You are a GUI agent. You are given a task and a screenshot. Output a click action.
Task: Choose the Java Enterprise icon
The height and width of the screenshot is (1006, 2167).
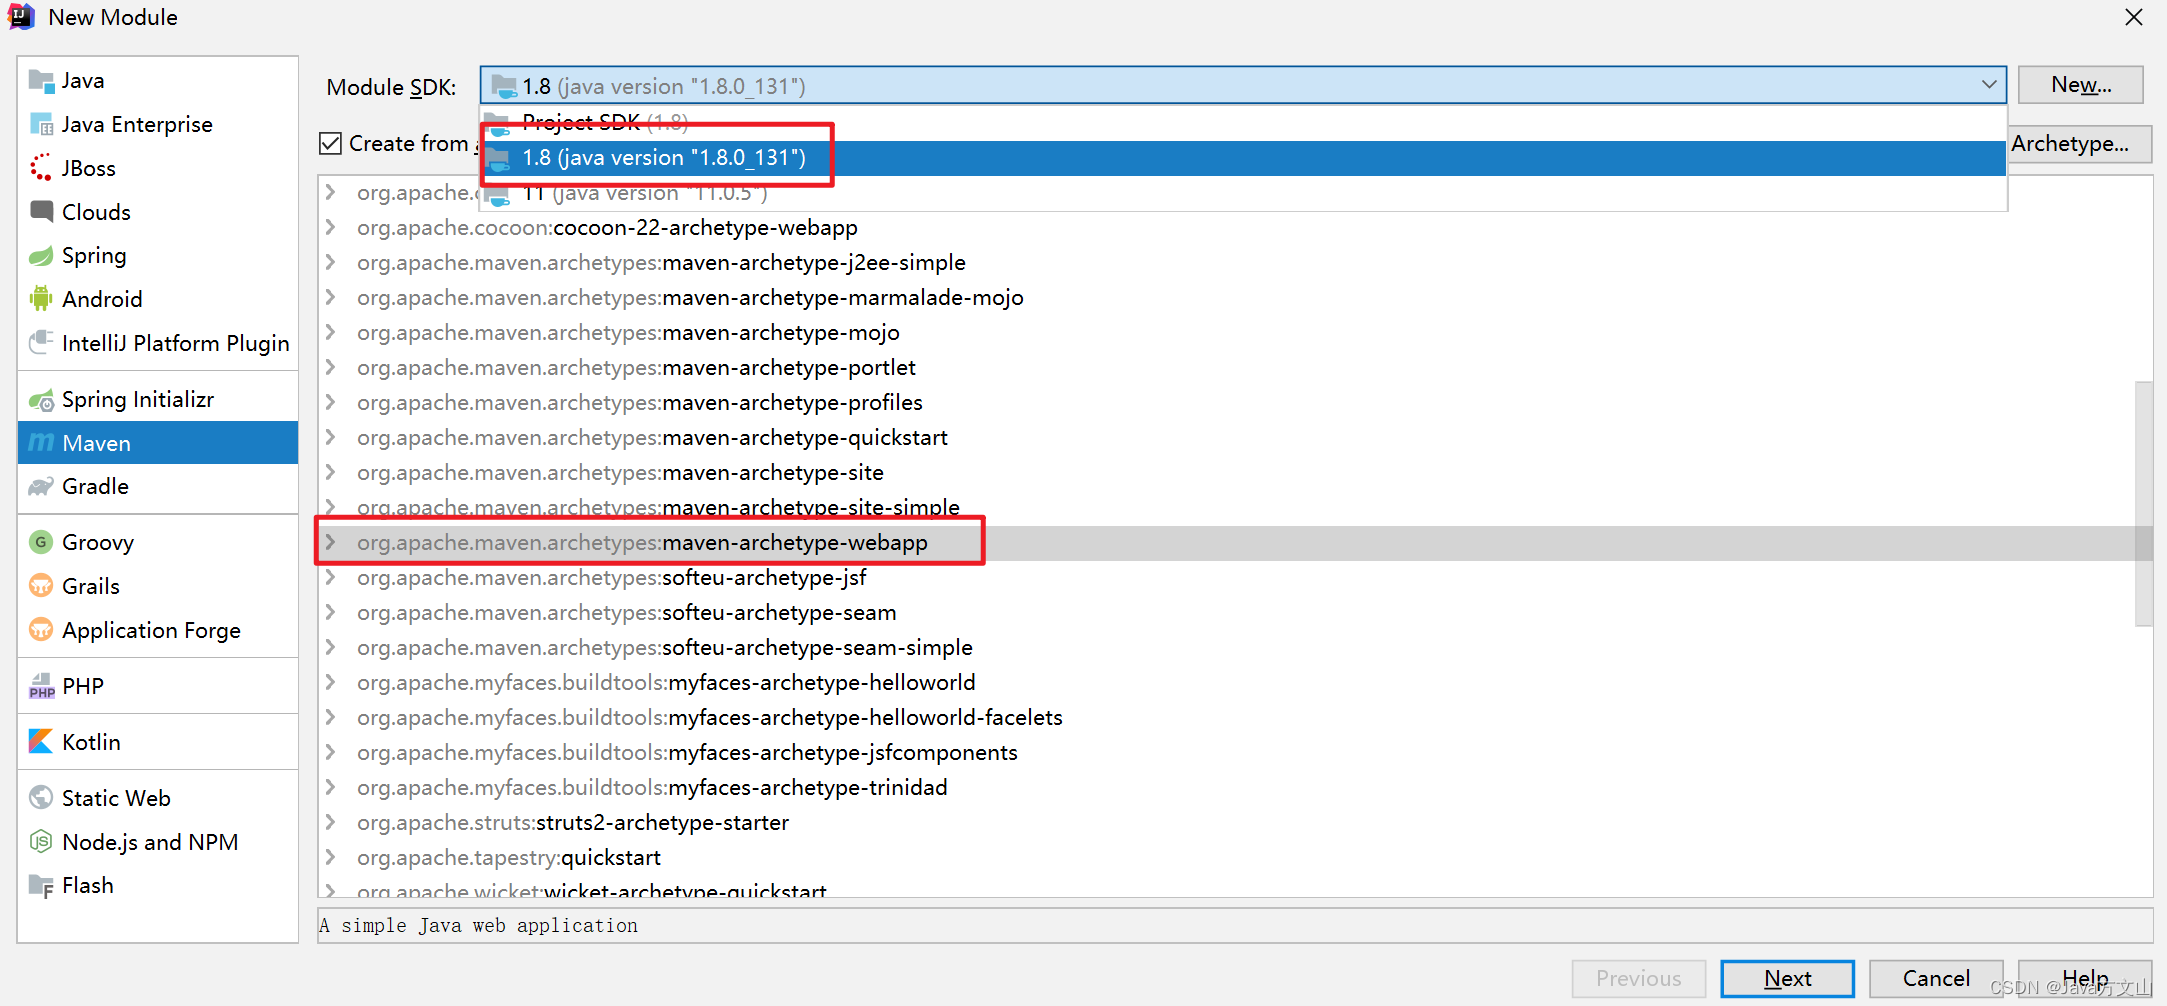coord(41,125)
